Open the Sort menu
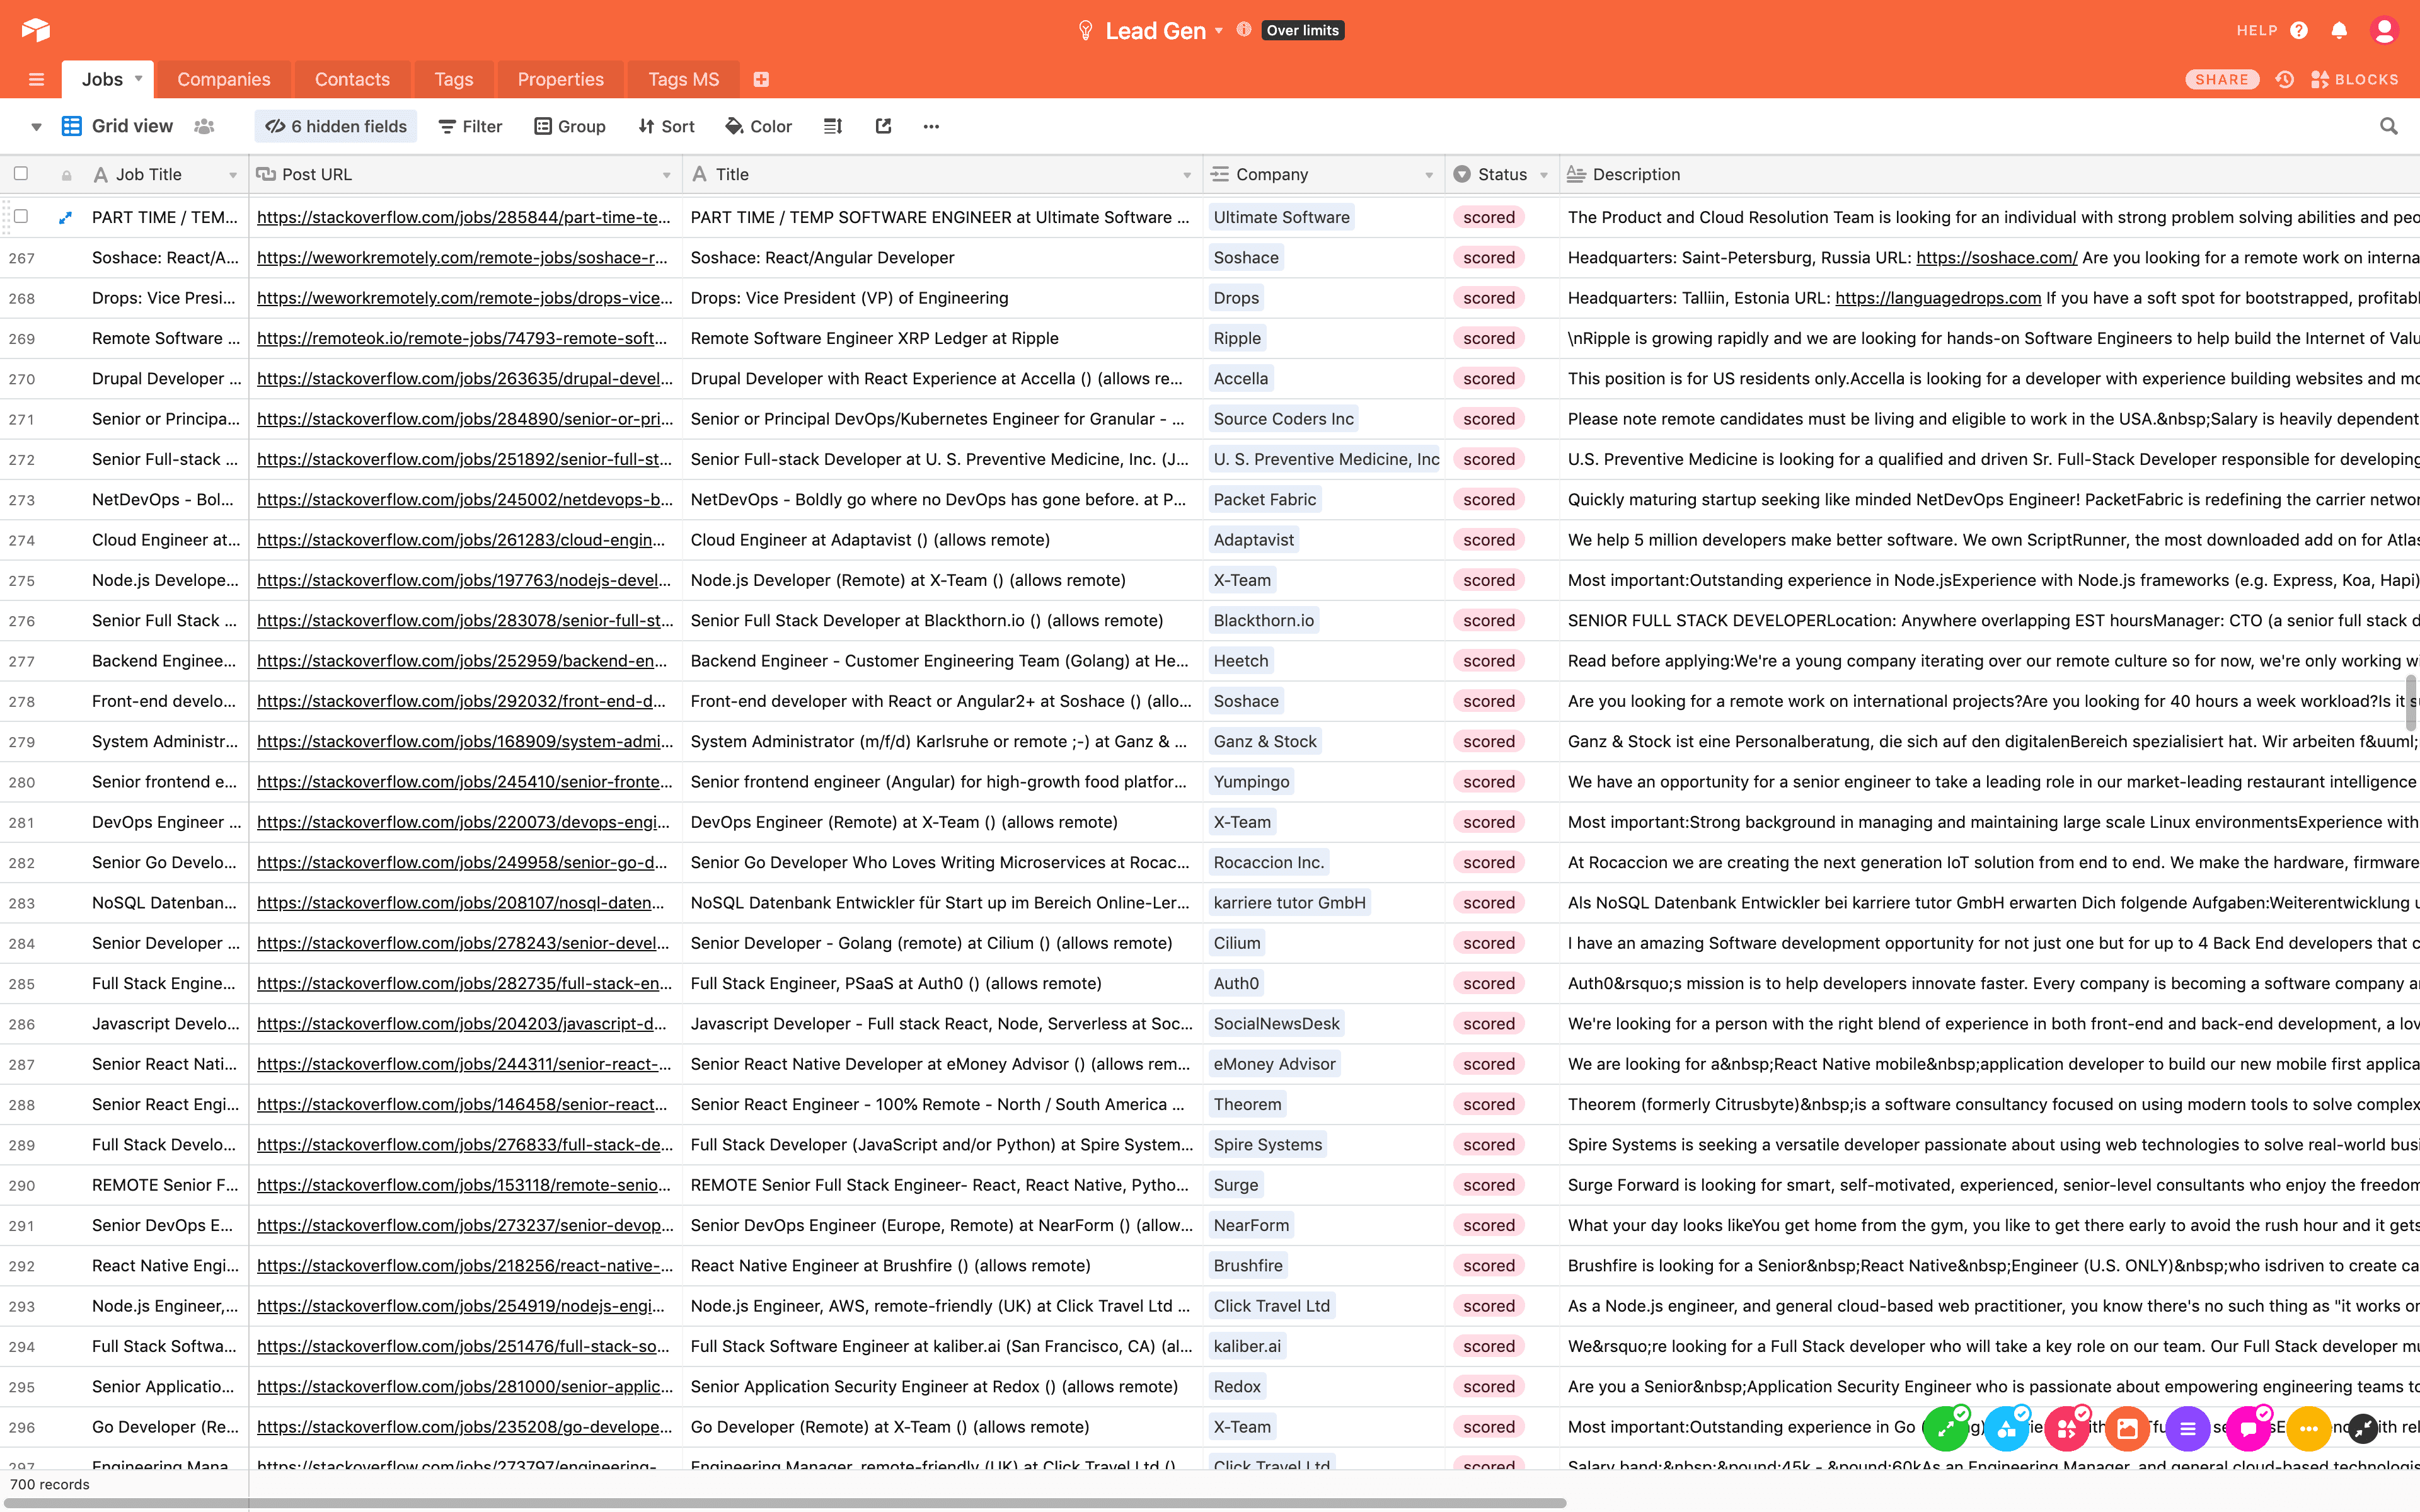This screenshot has height=1512, width=2420. (x=666, y=126)
